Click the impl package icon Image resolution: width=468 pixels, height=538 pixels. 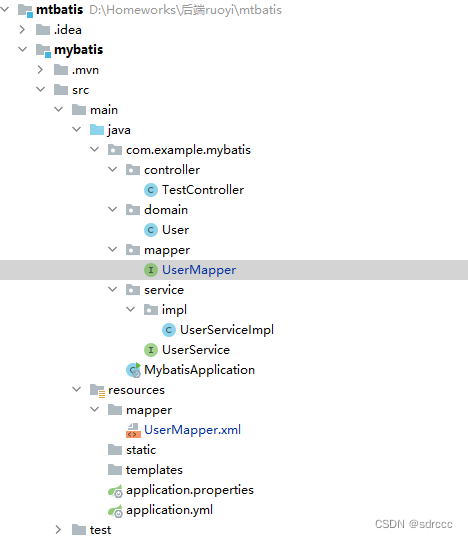(151, 310)
